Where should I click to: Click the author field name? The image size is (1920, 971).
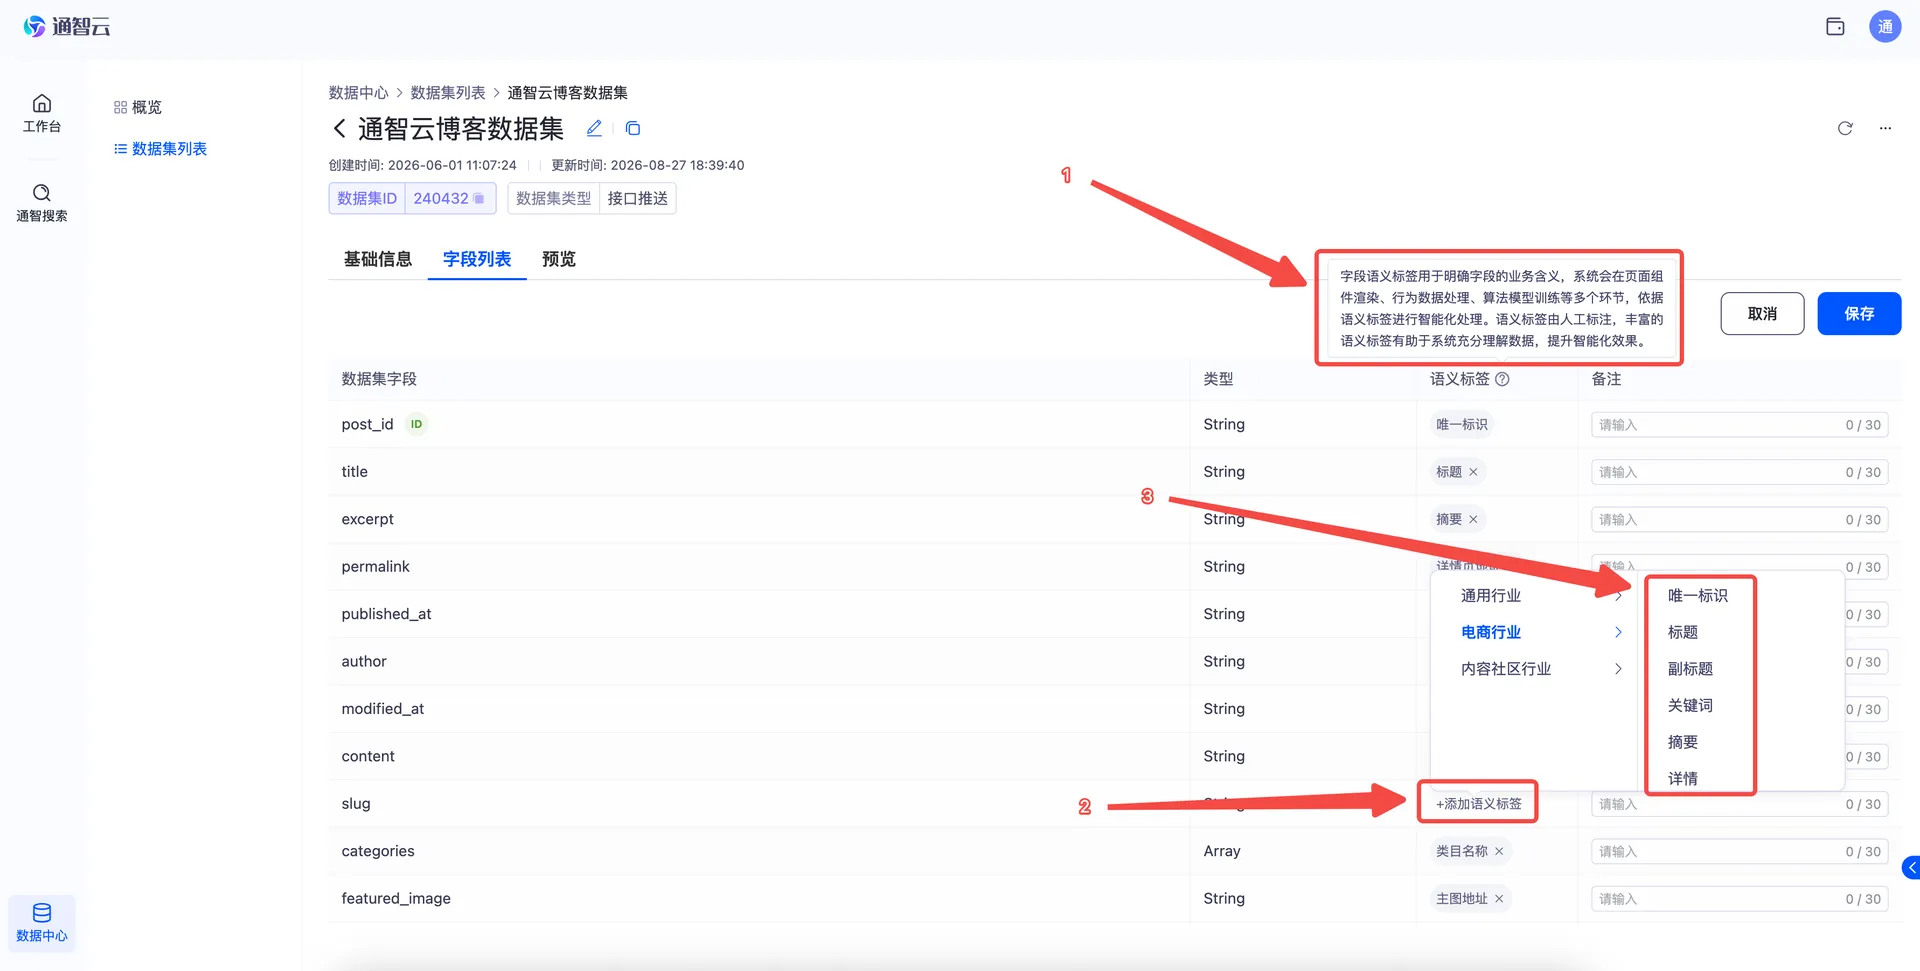pyautogui.click(x=364, y=661)
